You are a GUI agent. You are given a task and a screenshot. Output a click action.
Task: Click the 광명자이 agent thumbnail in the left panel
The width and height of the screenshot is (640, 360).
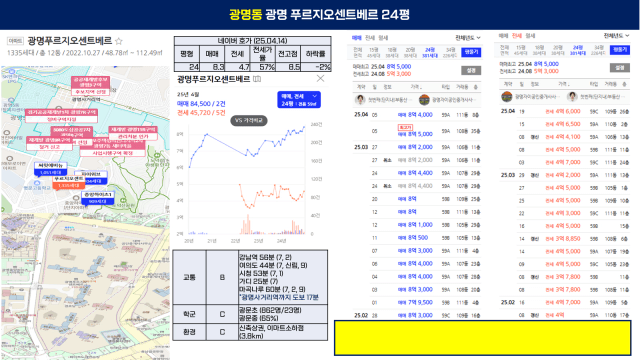[x=424, y=100]
